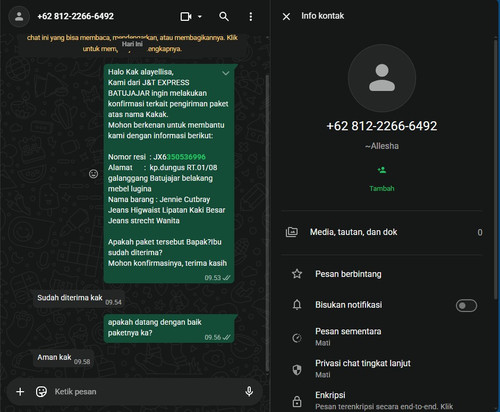This screenshot has height=412, width=500.
Task: Click the media count 0
Action: [x=480, y=232]
